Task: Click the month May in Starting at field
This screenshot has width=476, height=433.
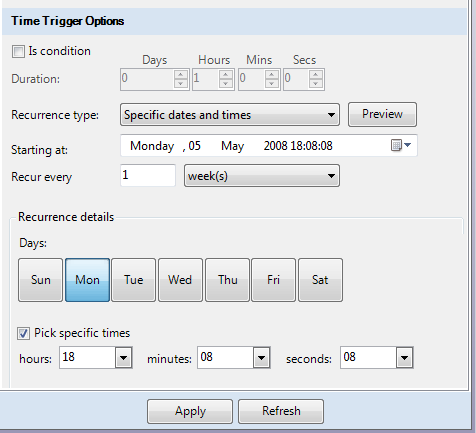Action: pos(232,146)
